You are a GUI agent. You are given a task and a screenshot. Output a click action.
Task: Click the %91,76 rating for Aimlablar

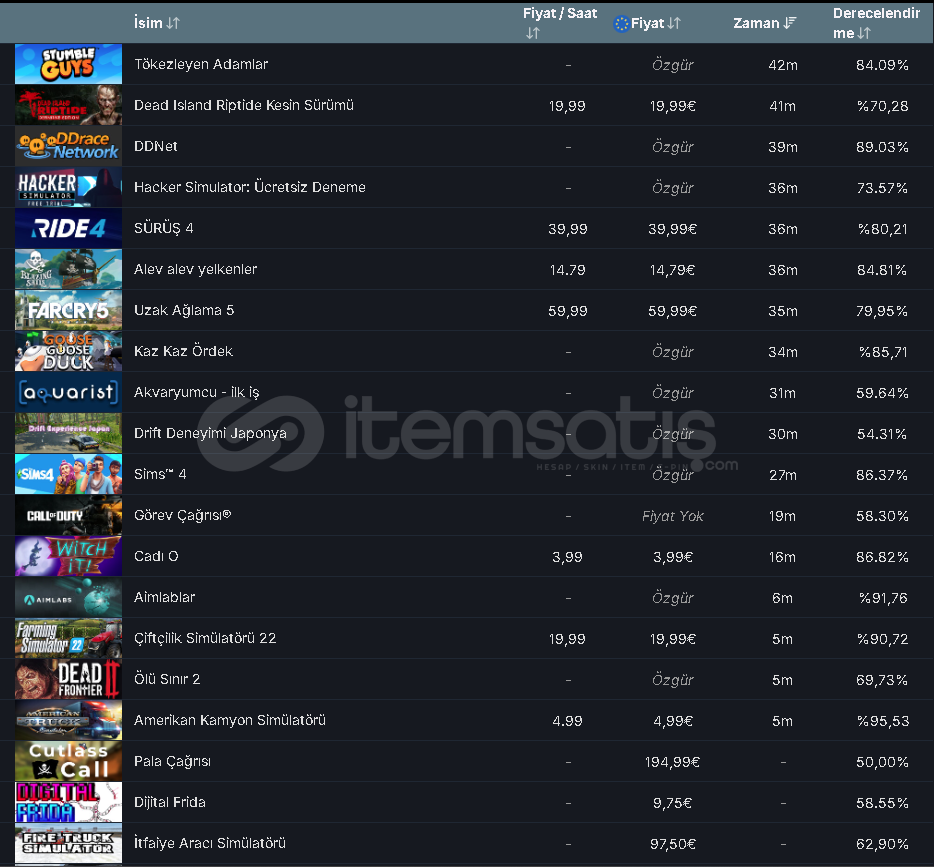pos(883,598)
